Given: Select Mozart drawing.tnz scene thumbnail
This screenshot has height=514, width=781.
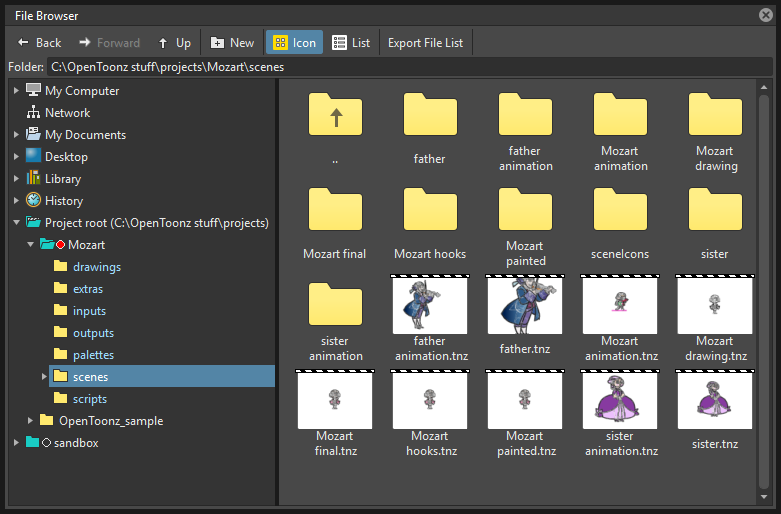Looking at the screenshot, I should tap(715, 304).
